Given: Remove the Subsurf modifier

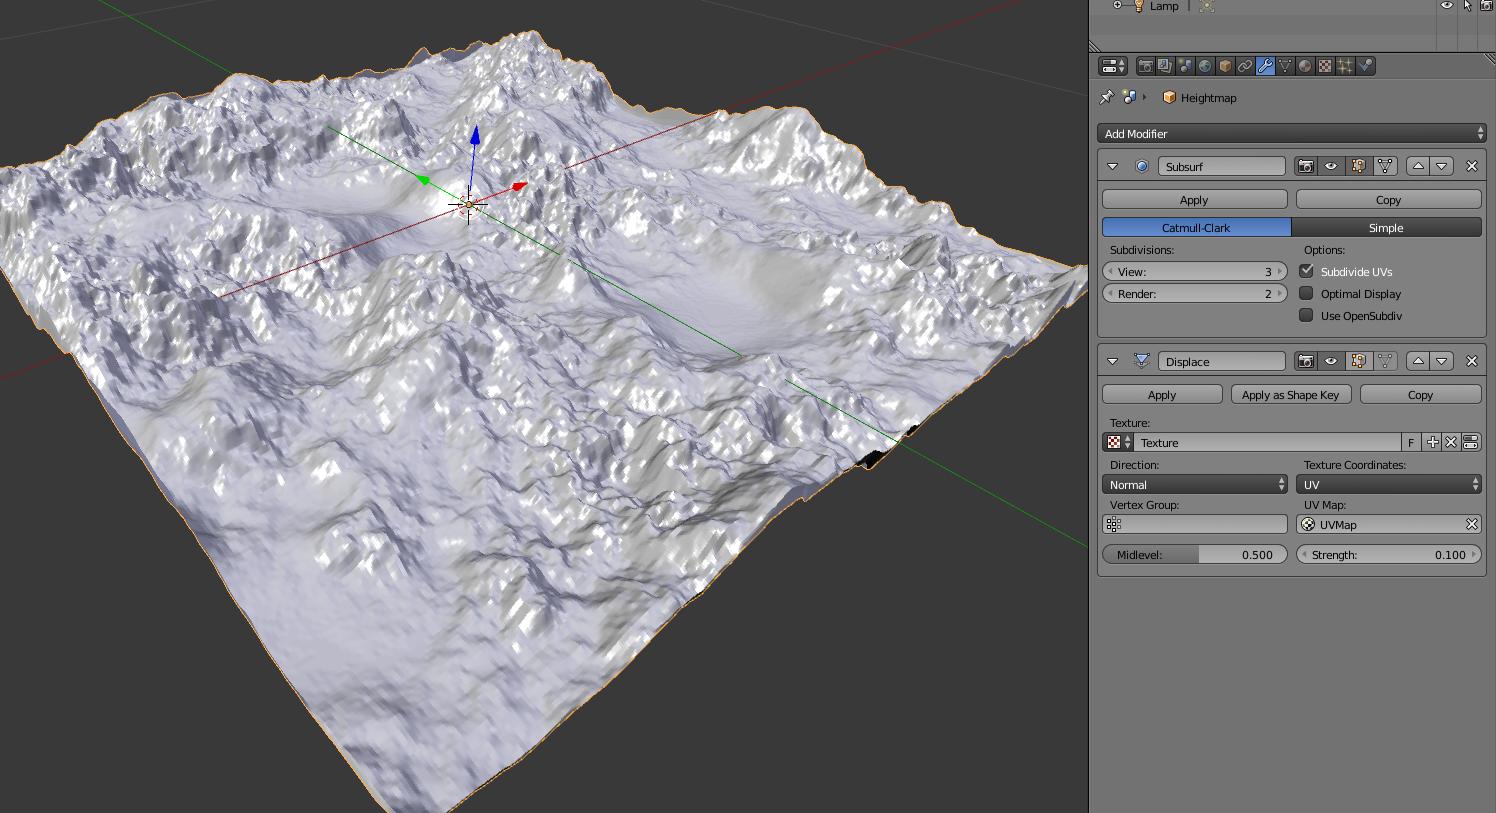Looking at the screenshot, I should point(1472,166).
